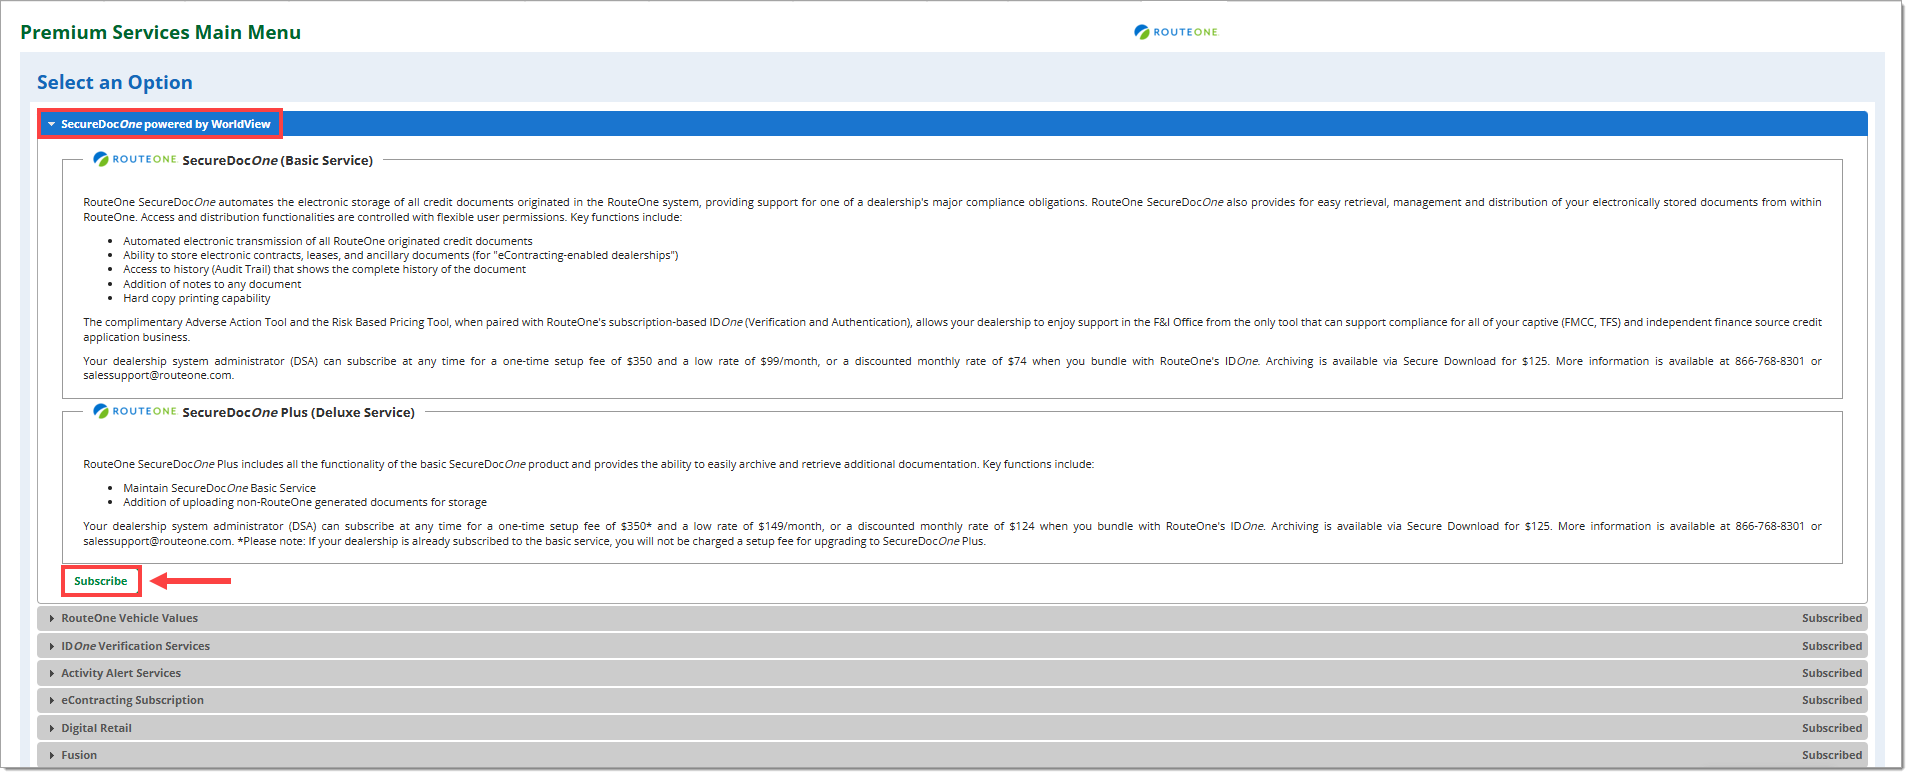Expand the Fusion arrow
The image size is (1909, 775).
(52, 755)
